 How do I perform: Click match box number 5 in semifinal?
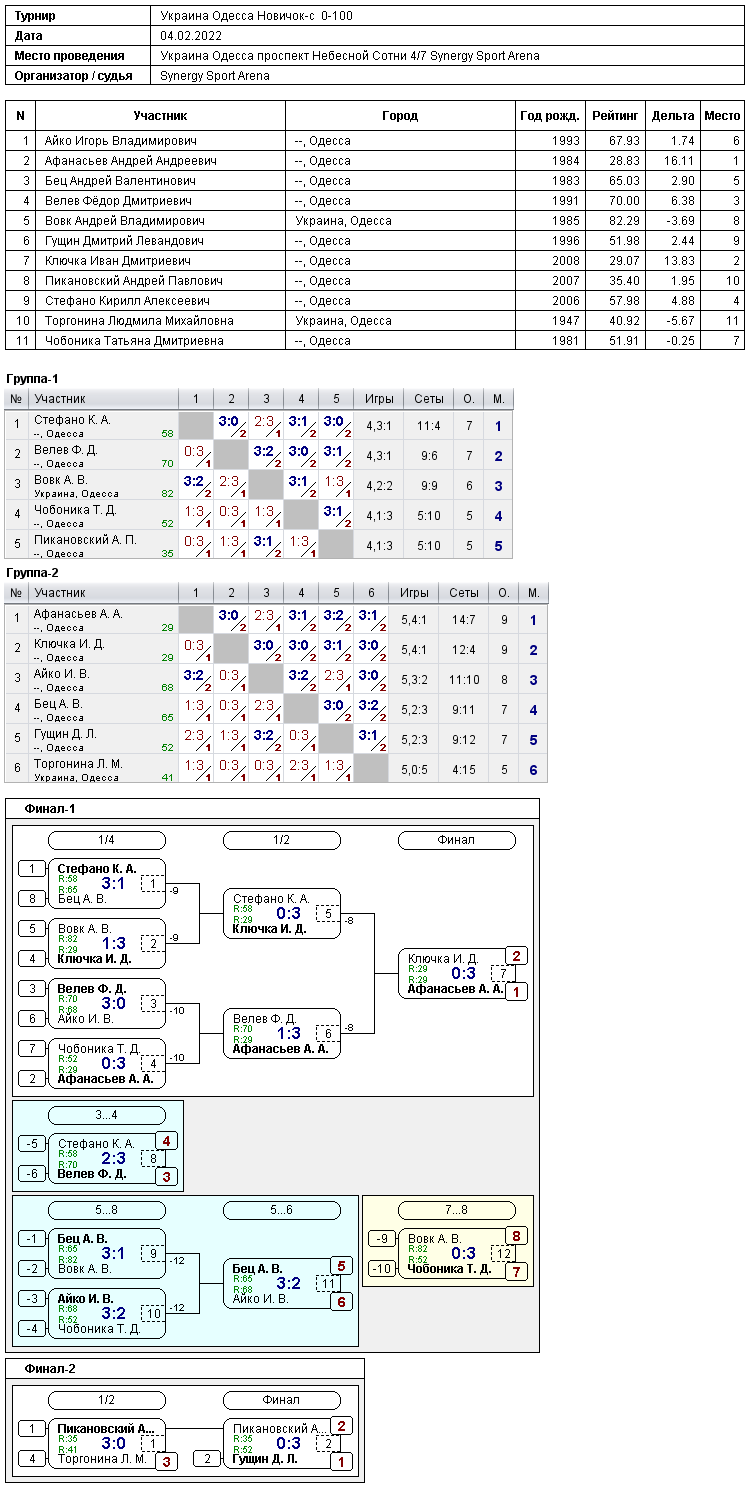327,914
